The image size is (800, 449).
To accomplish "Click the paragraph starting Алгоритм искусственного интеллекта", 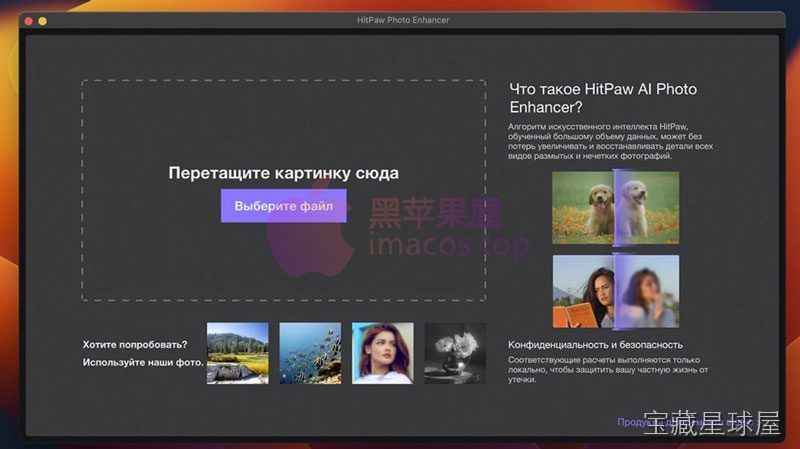I will (610, 141).
